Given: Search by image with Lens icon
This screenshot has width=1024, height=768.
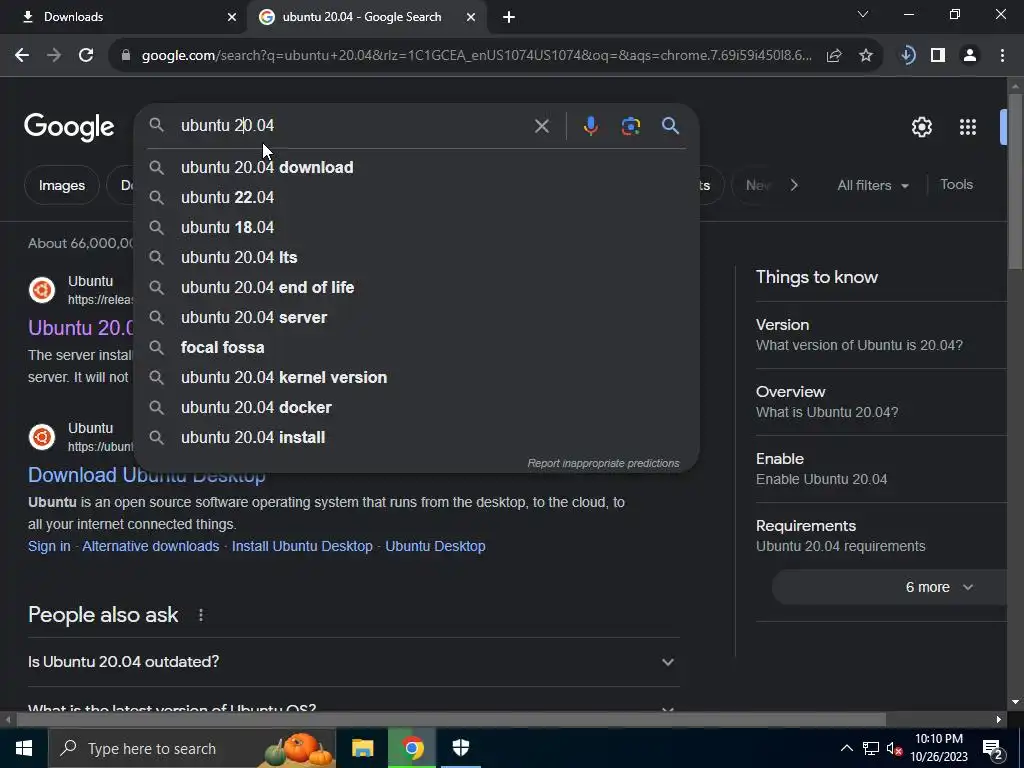Looking at the screenshot, I should 631,126.
